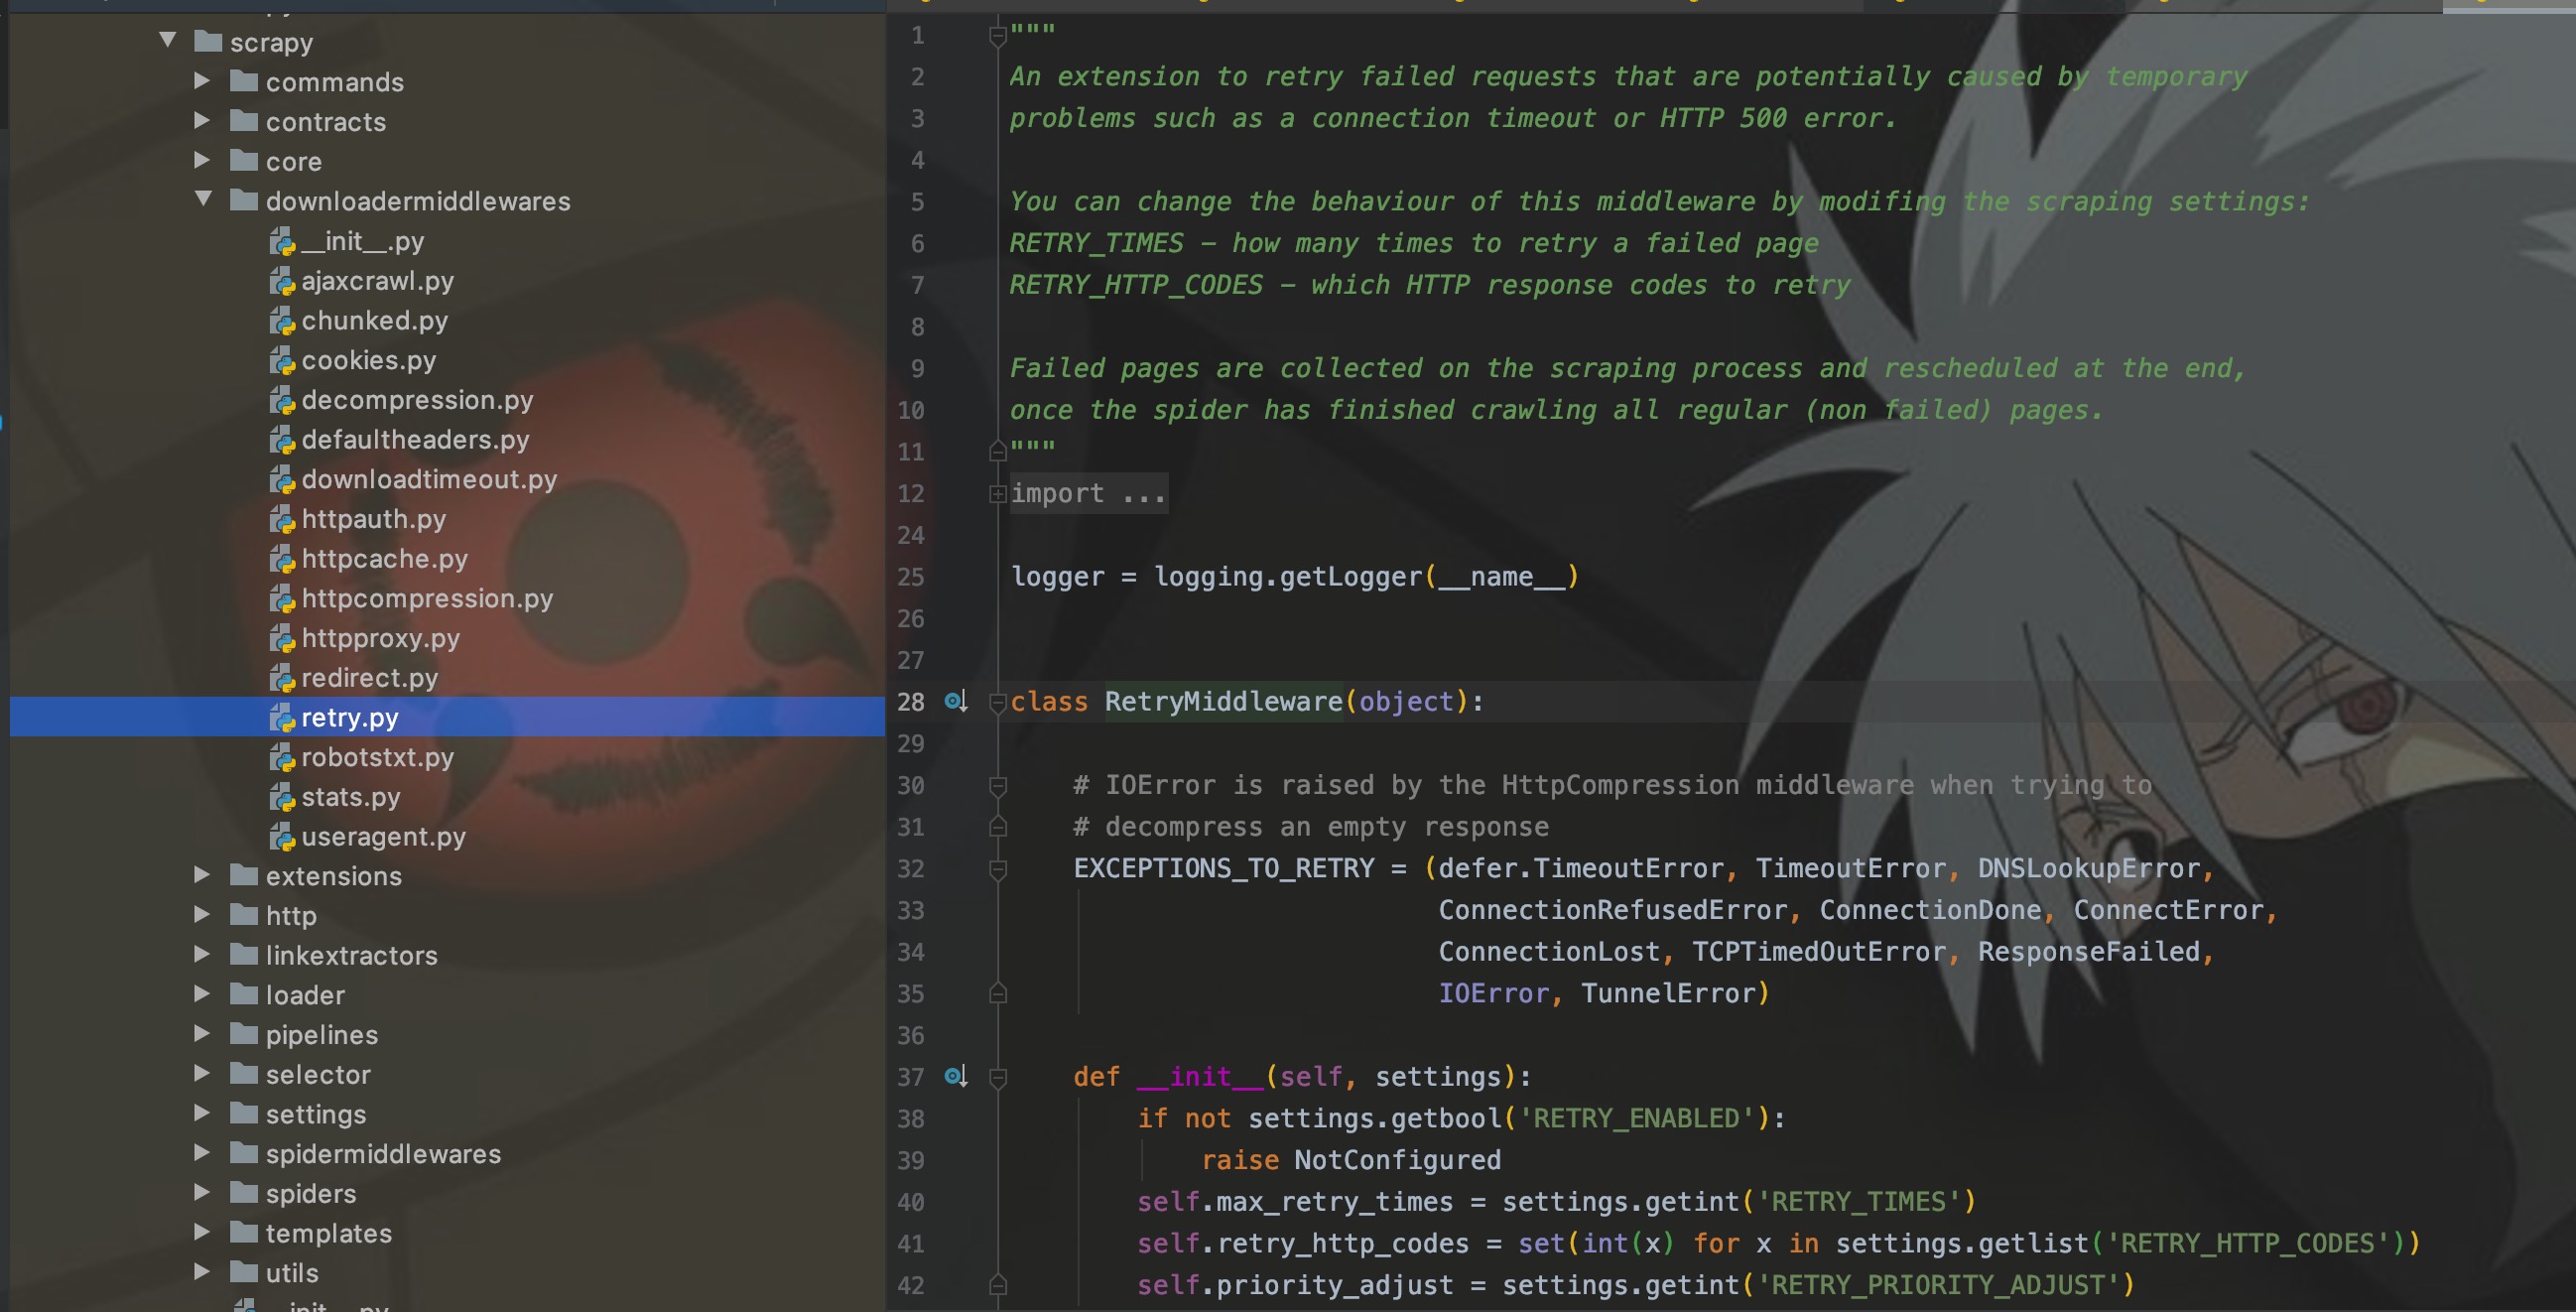2576x1312 pixels.
Task: Click the scrapy folder icon
Action: coord(208,41)
